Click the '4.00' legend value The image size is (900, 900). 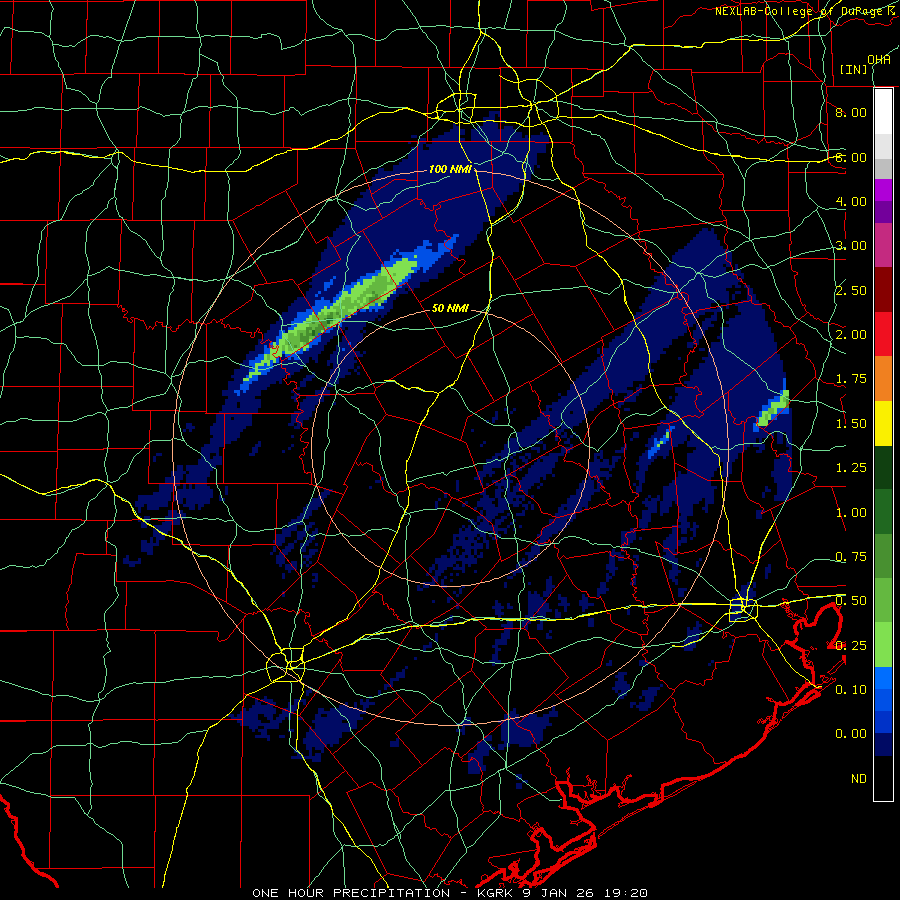(851, 201)
